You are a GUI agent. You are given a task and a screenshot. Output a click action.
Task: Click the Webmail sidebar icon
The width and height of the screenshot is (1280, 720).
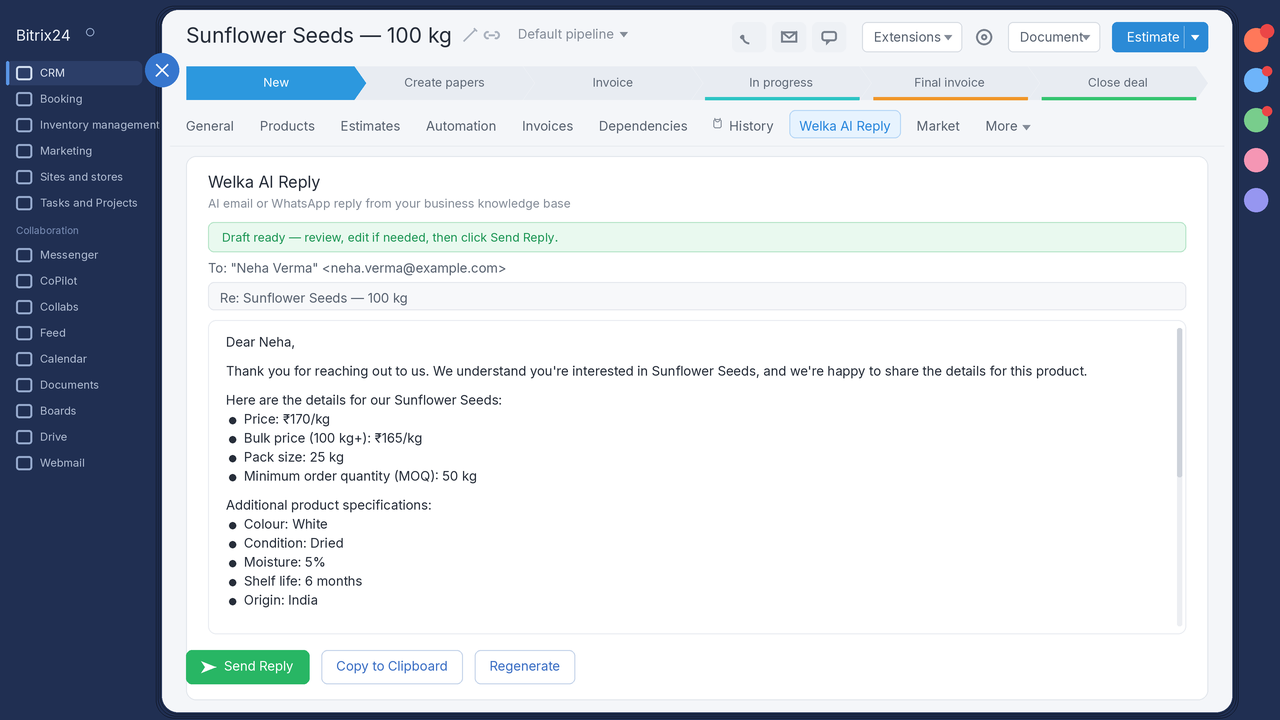(x=24, y=463)
